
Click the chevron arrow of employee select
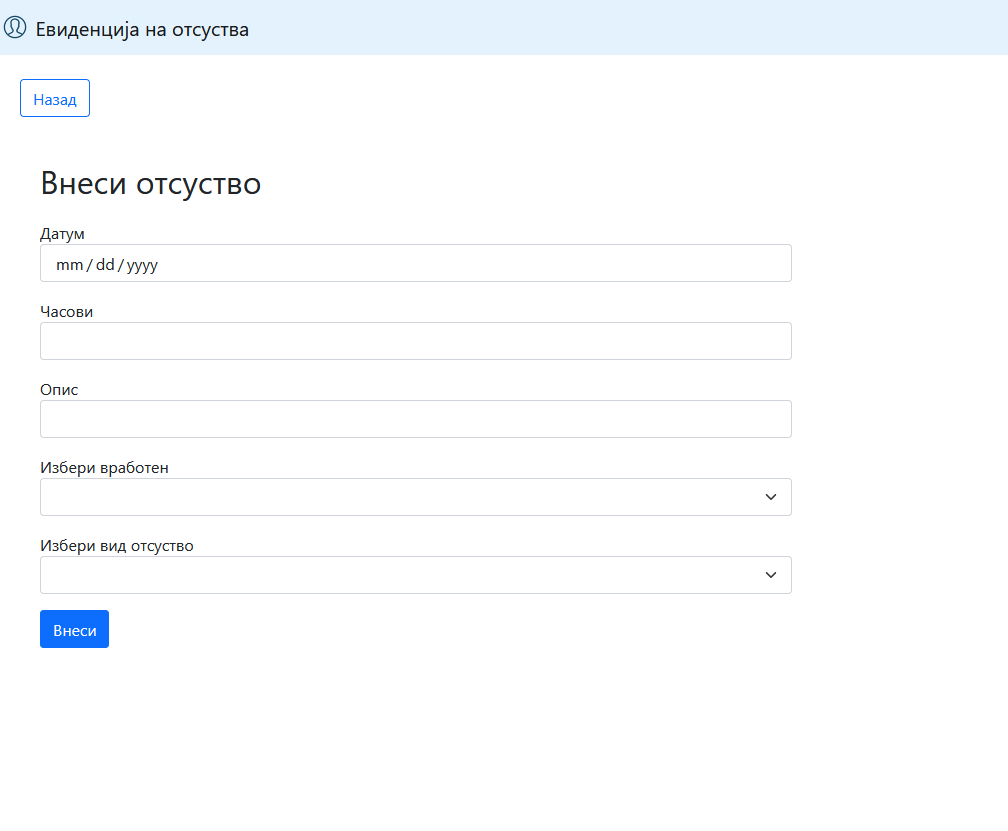(770, 498)
